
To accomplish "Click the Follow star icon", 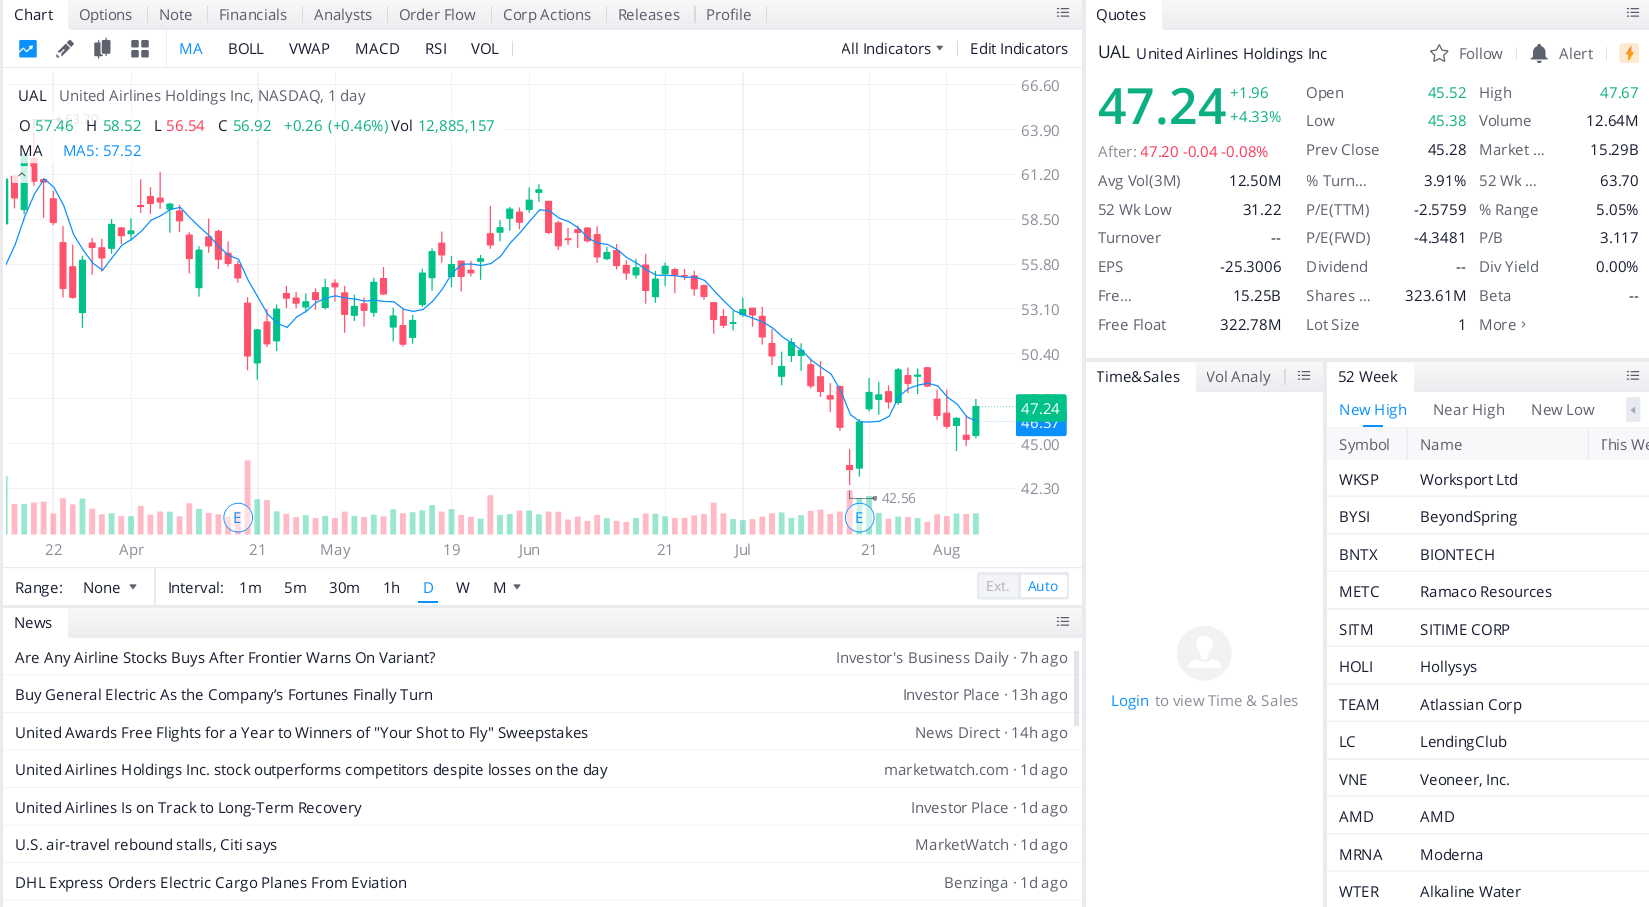I will pyautogui.click(x=1439, y=54).
